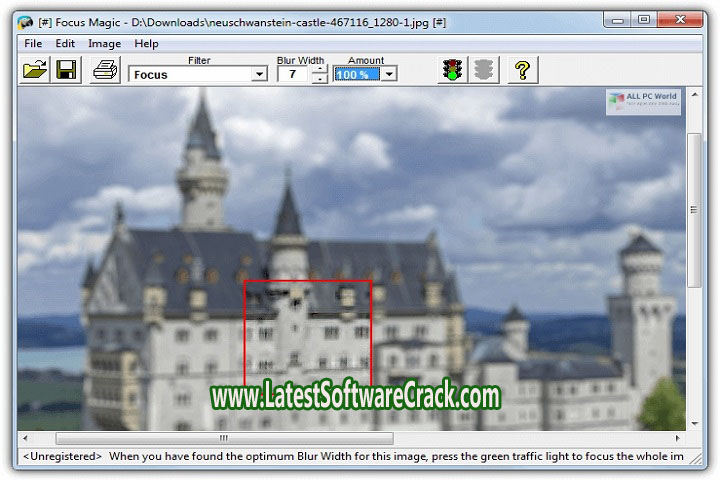Viewport: 720px width, 480px height.
Task: Click the vertical scrollbar down arrow
Action: coord(695,424)
